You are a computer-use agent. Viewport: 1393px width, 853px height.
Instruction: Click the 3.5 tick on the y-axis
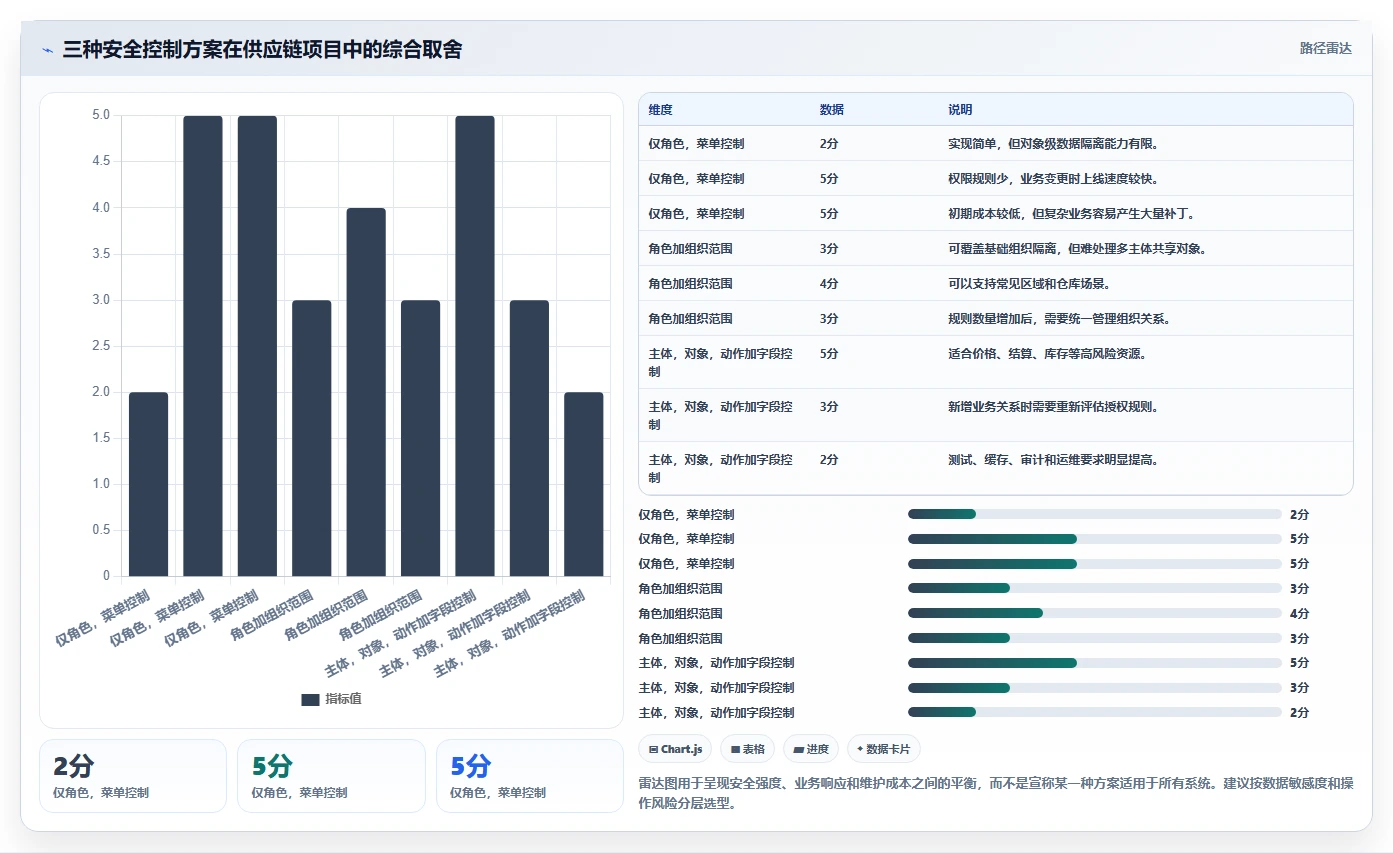(101, 254)
